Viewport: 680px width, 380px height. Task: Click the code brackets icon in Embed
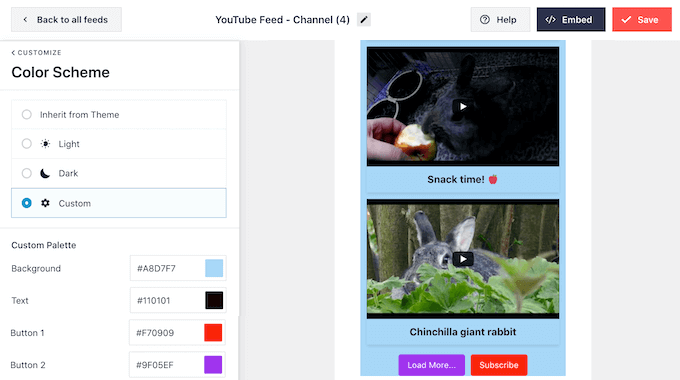click(x=550, y=20)
